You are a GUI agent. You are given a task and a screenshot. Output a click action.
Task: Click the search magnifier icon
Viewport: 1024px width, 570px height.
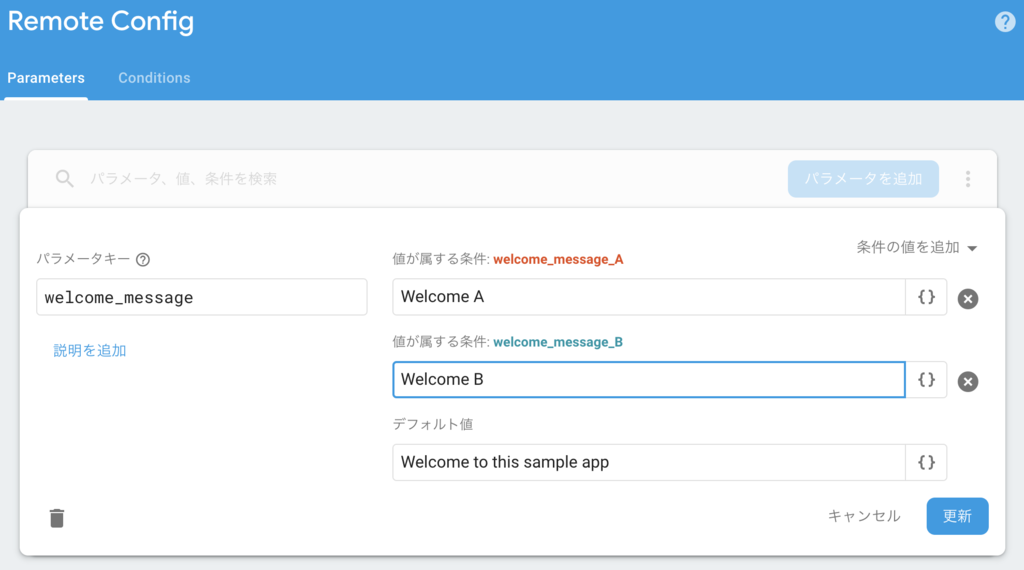64,178
